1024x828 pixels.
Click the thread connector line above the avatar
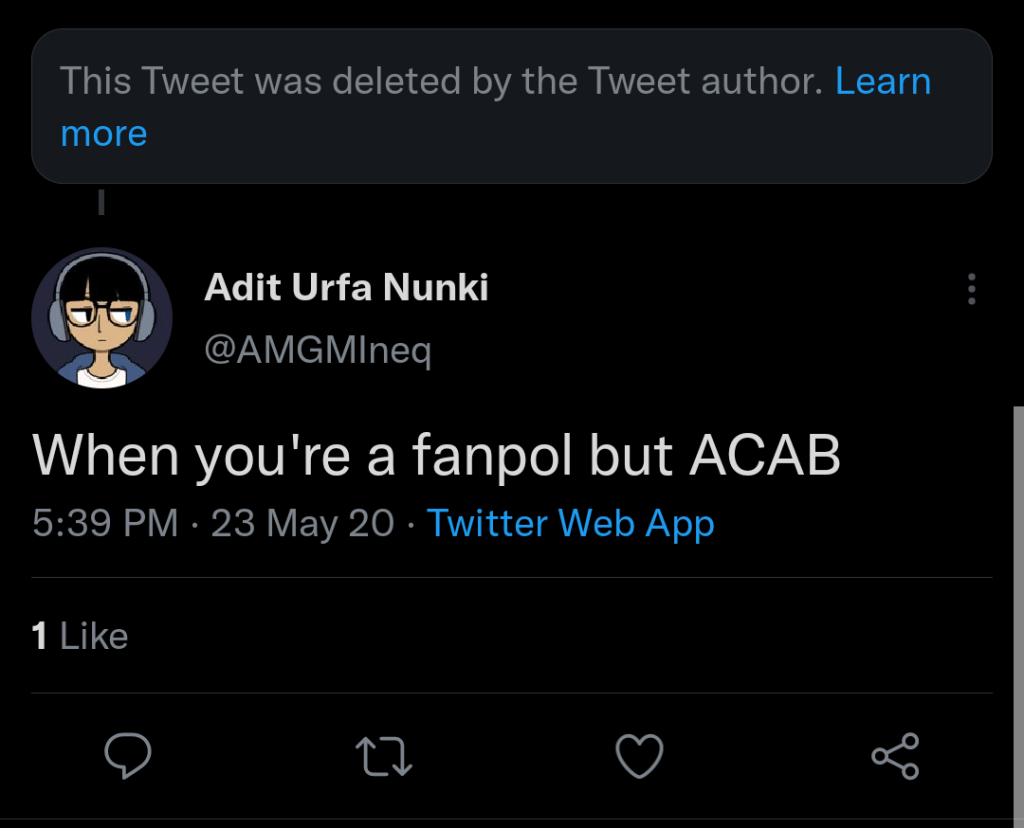click(101, 204)
